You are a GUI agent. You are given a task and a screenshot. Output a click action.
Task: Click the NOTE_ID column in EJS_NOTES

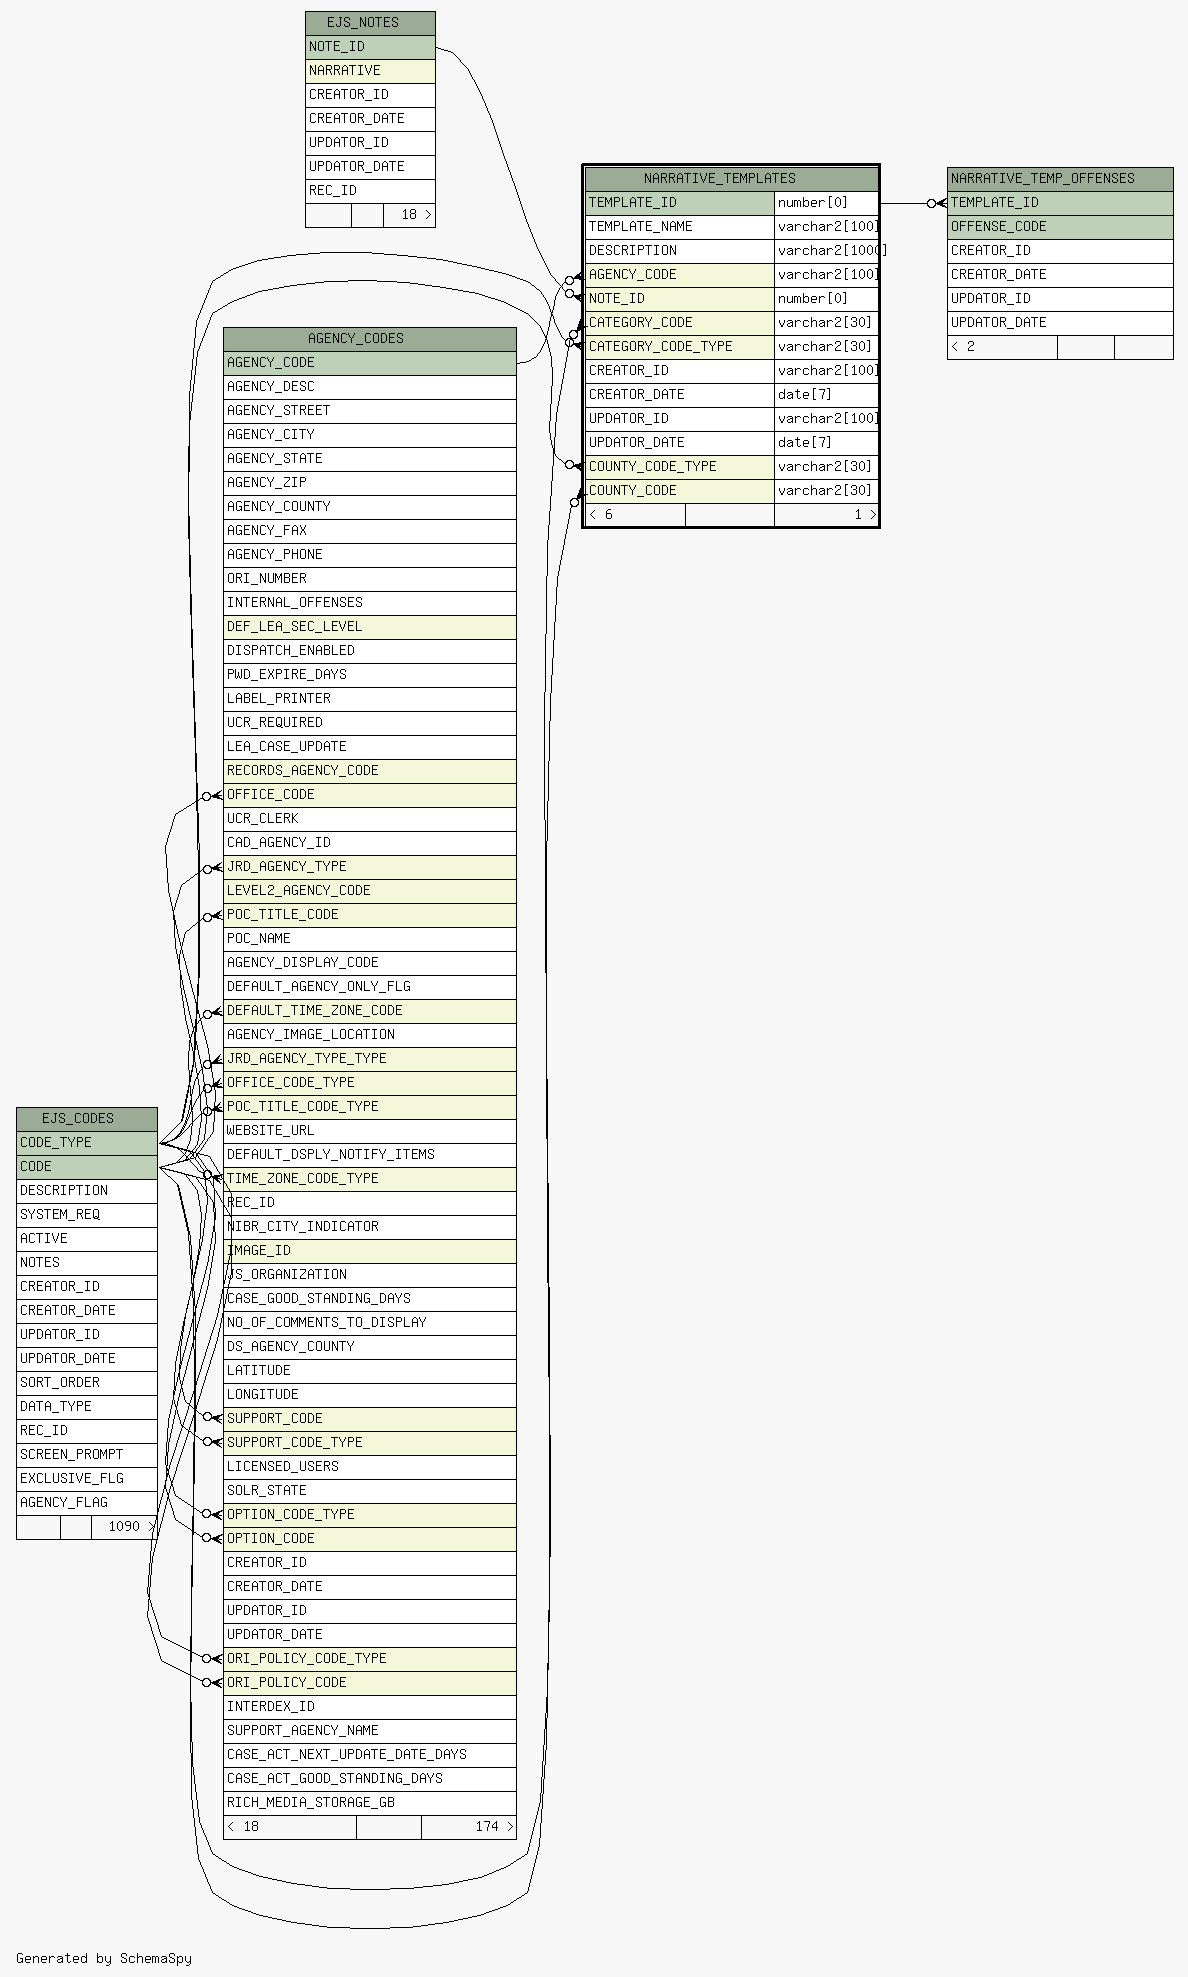(369, 47)
